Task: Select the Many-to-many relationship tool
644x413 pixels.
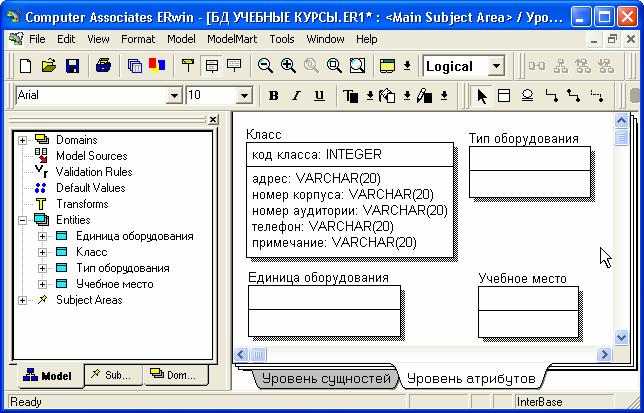Action: tap(573, 96)
